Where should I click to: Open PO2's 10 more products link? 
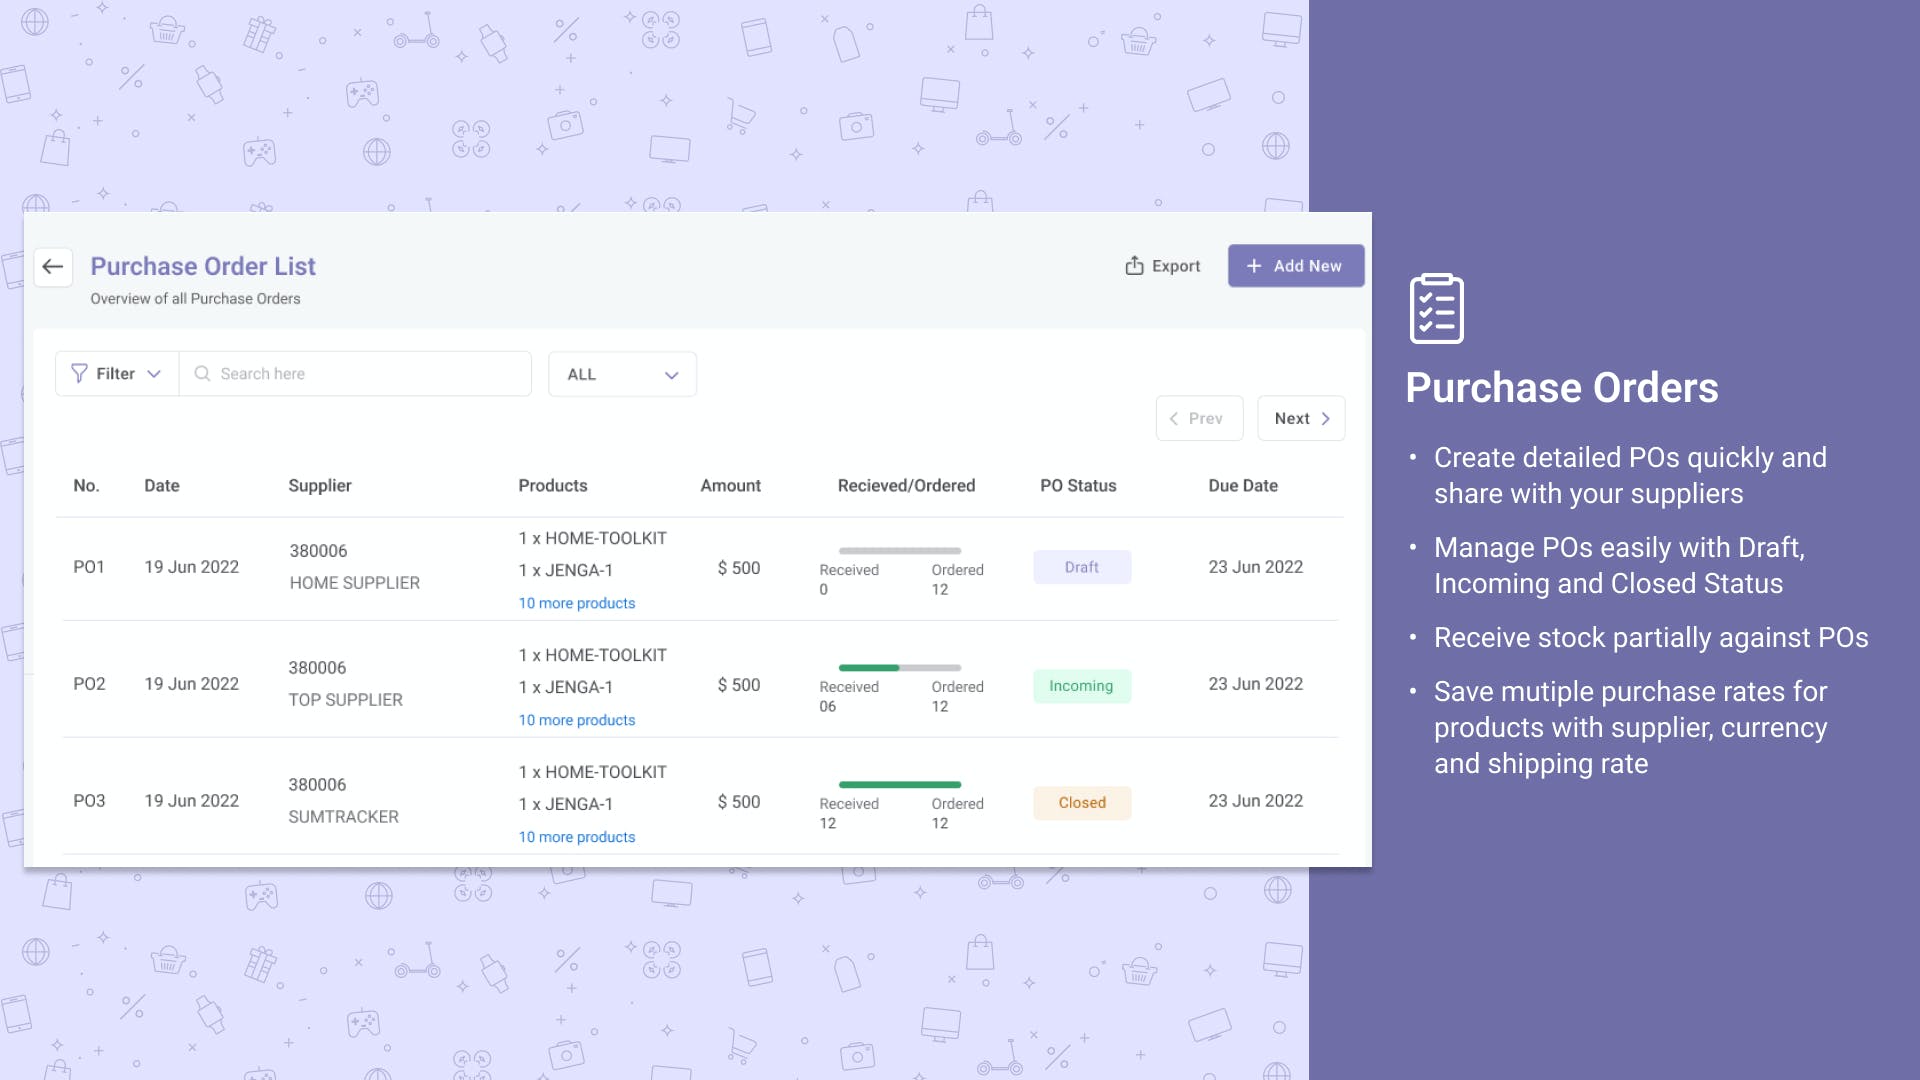[x=576, y=720]
